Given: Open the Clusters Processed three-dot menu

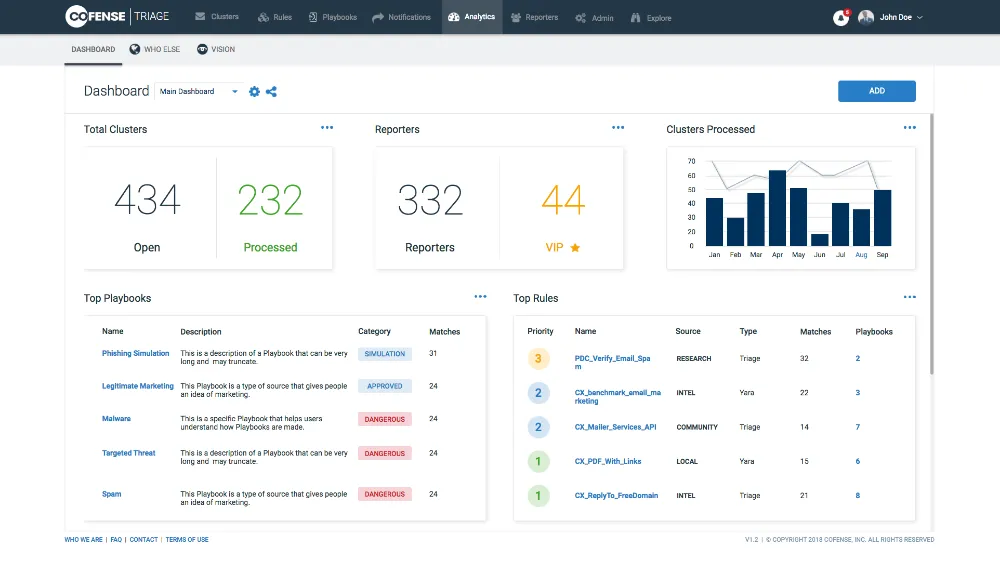Looking at the screenshot, I should 909,128.
